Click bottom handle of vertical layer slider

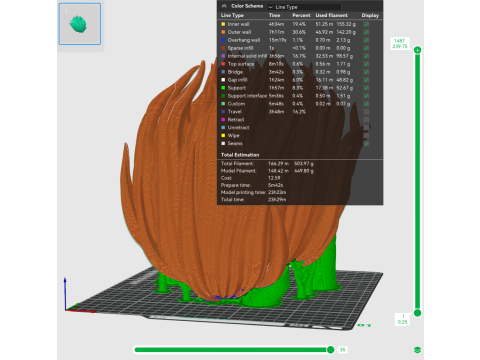pos(417,313)
